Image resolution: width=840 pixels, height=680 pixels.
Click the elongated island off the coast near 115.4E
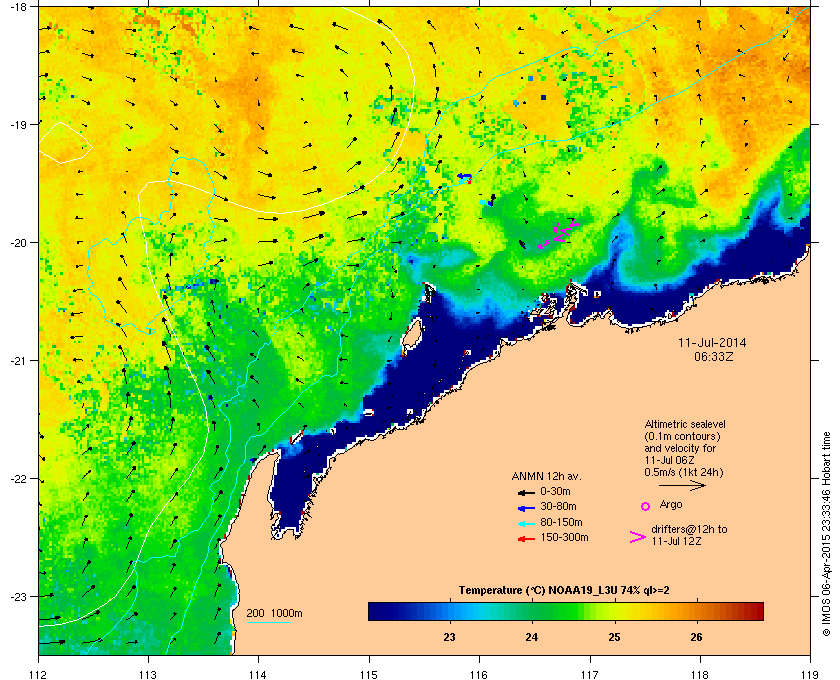[411, 333]
